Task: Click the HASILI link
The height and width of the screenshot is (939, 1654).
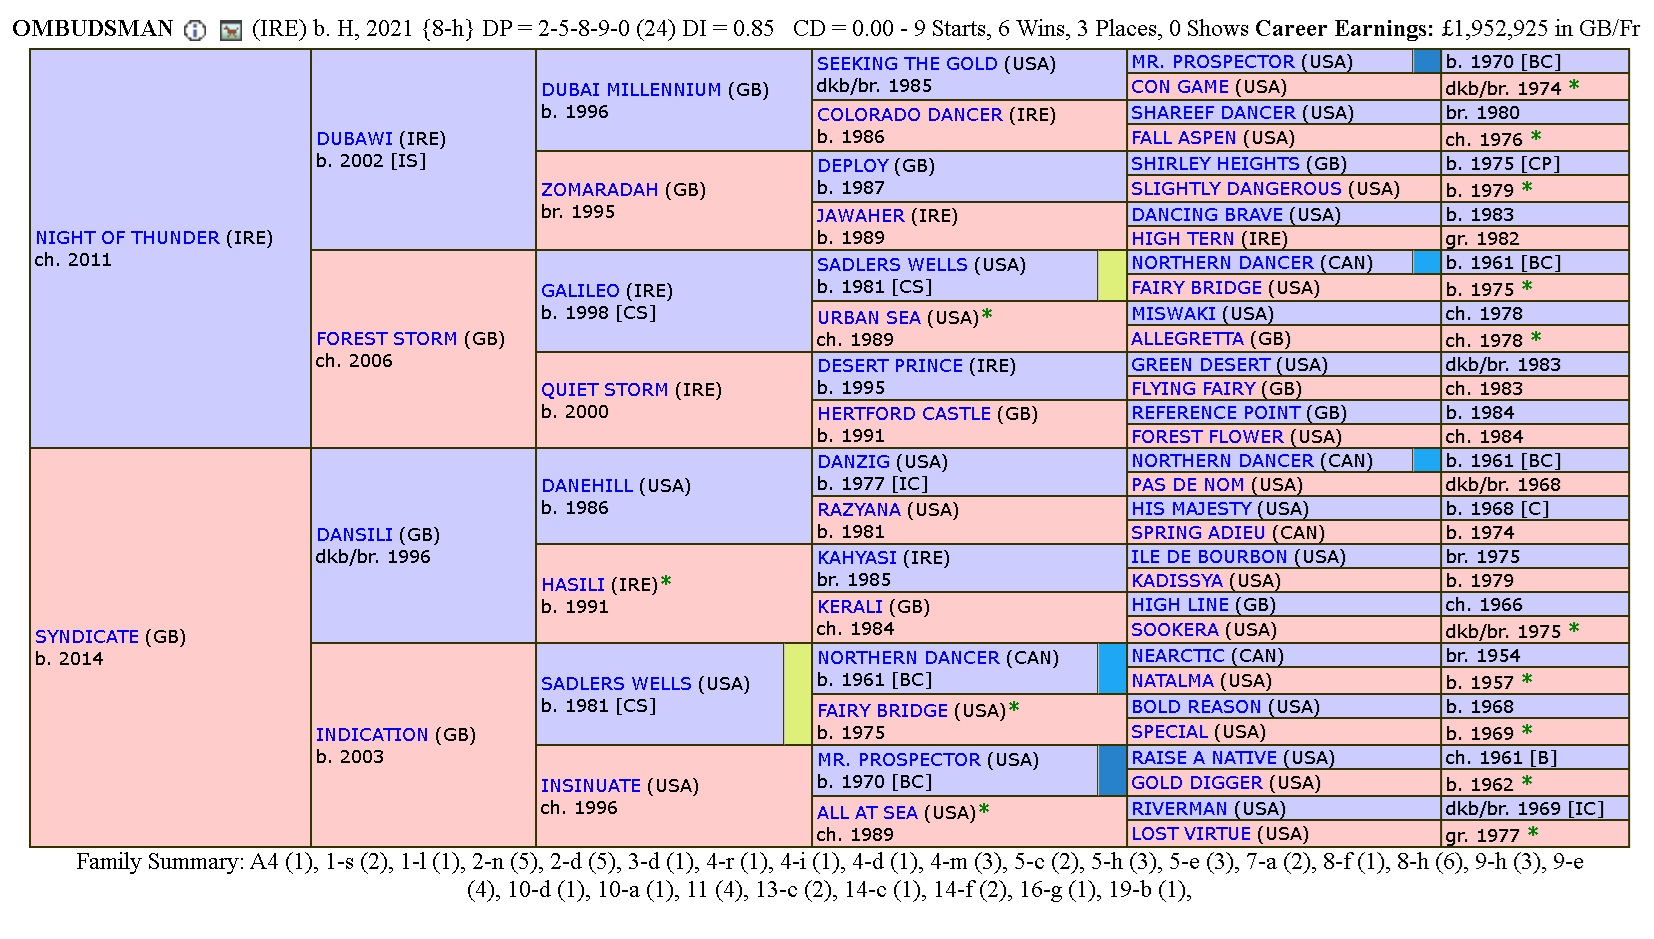Action: 573,585
